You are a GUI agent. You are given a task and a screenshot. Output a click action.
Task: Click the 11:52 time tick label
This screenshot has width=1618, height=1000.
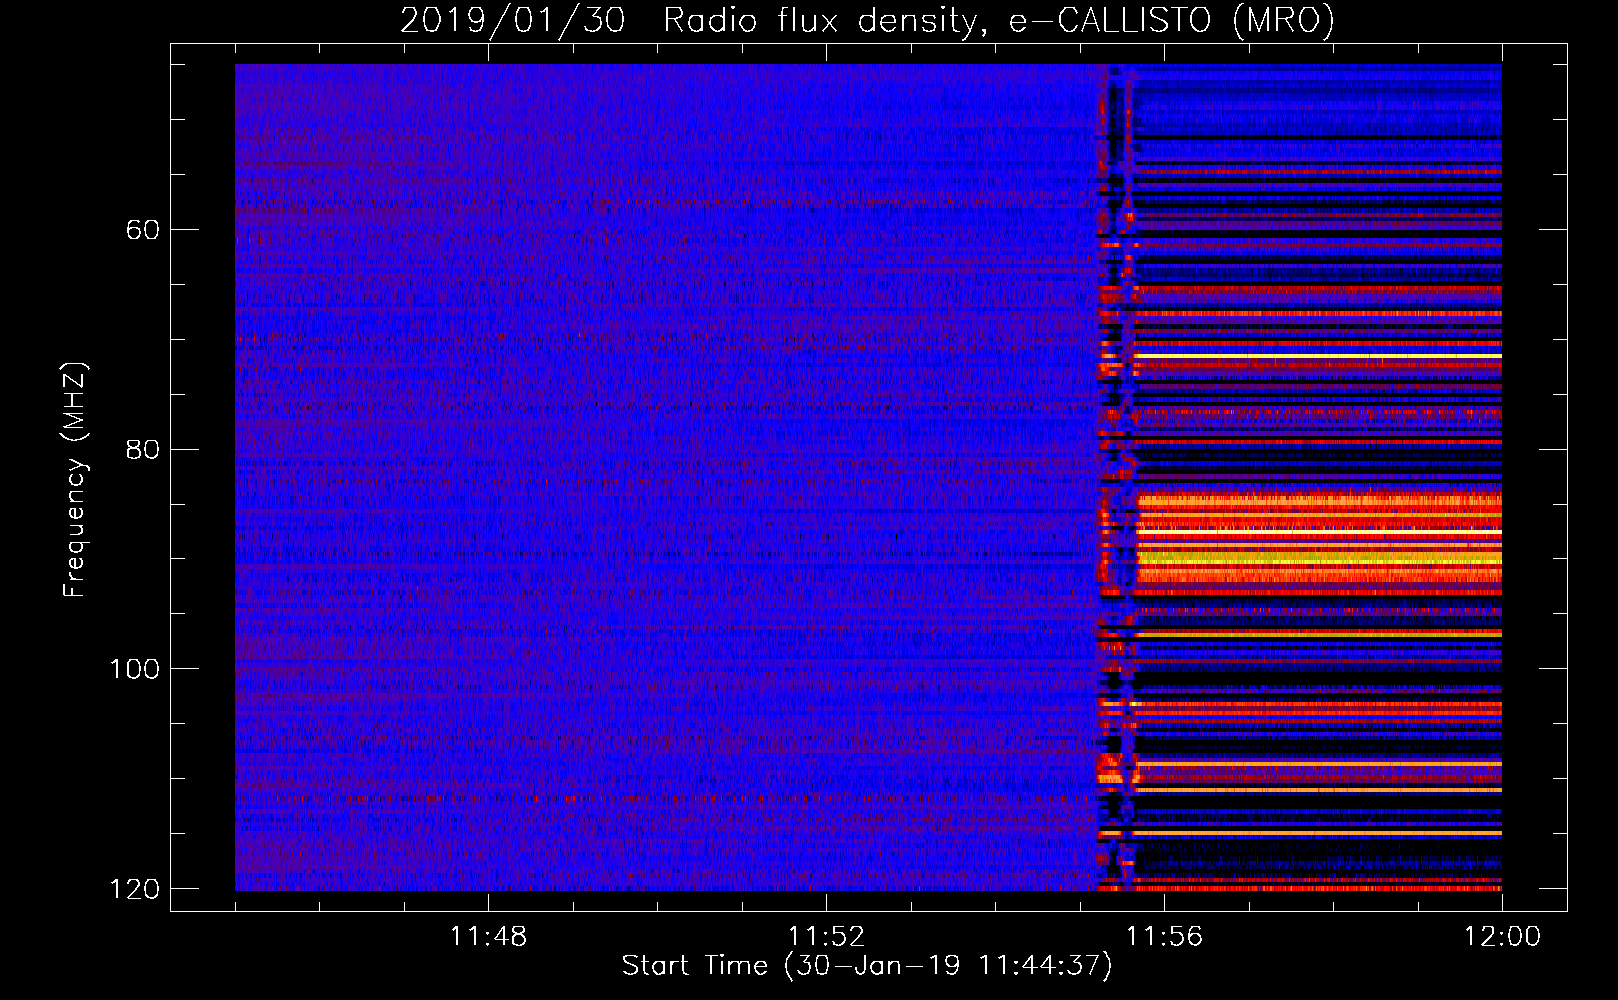click(826, 937)
